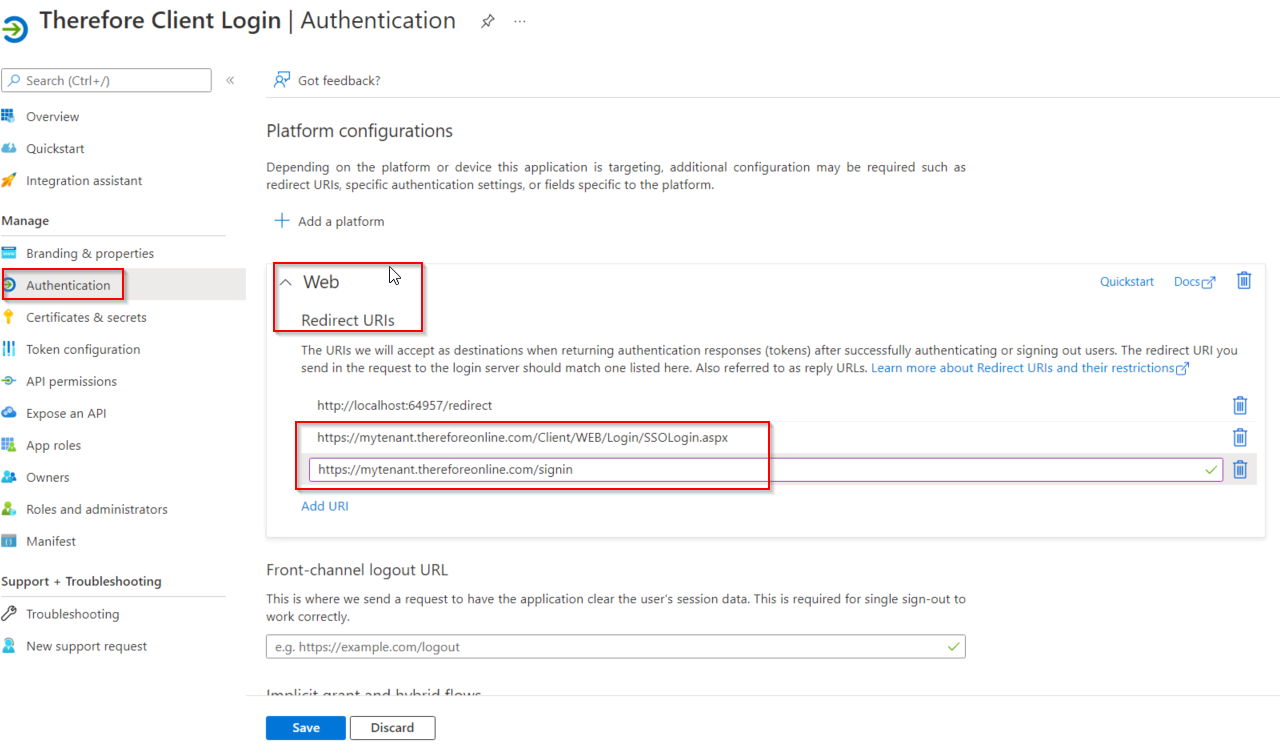The image size is (1280, 753).
Task: Click the Got feedback person icon
Action: (x=282, y=80)
